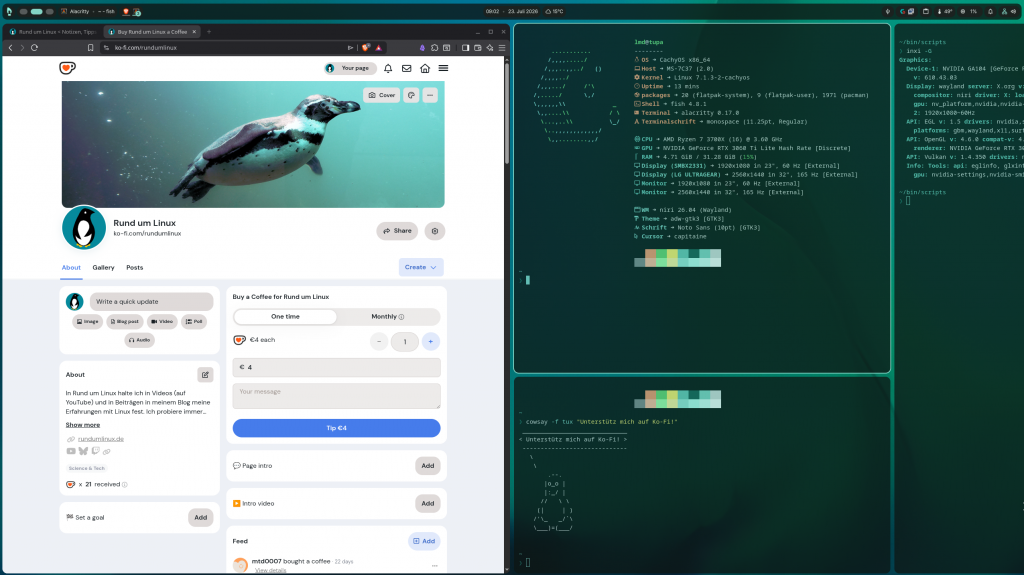Screen dimensions: 1024x575
Task: Add a goal with Set a goal Add
Action: 200,518
